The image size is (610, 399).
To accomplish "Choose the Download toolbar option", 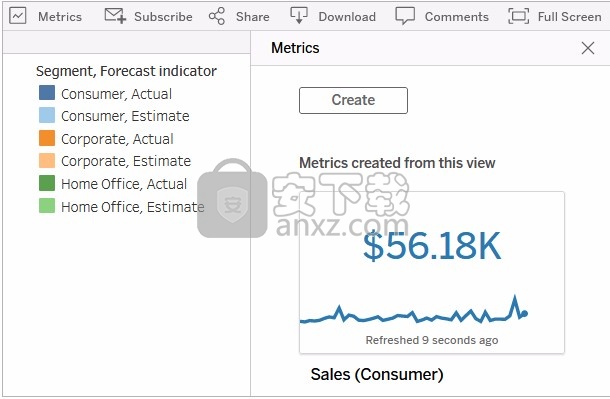I will (x=347, y=17).
